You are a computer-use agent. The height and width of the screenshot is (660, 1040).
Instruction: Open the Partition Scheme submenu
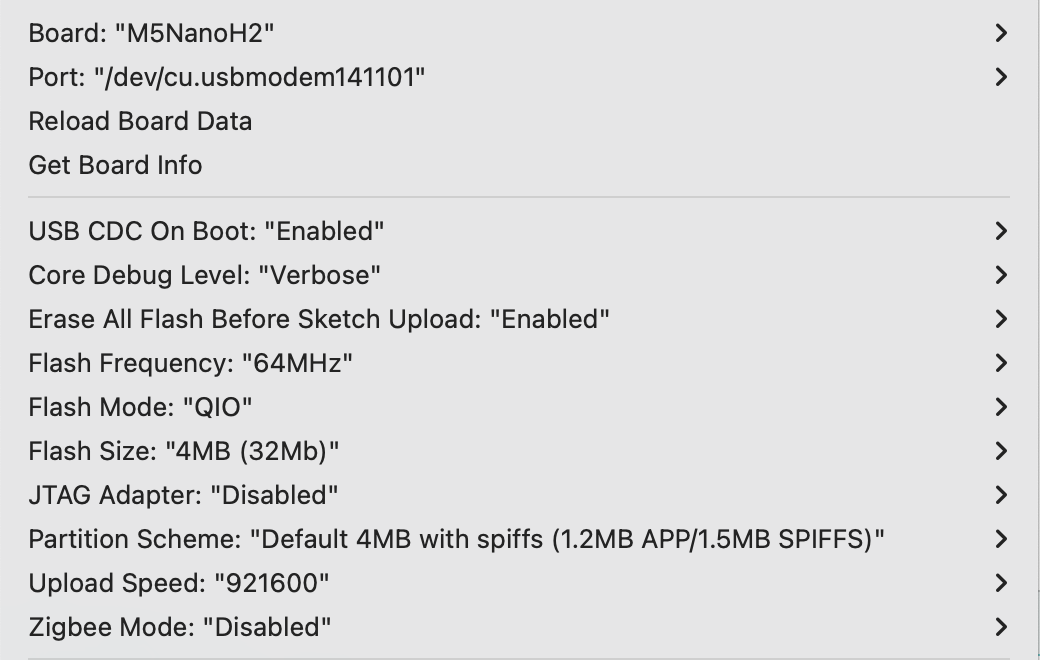457,539
